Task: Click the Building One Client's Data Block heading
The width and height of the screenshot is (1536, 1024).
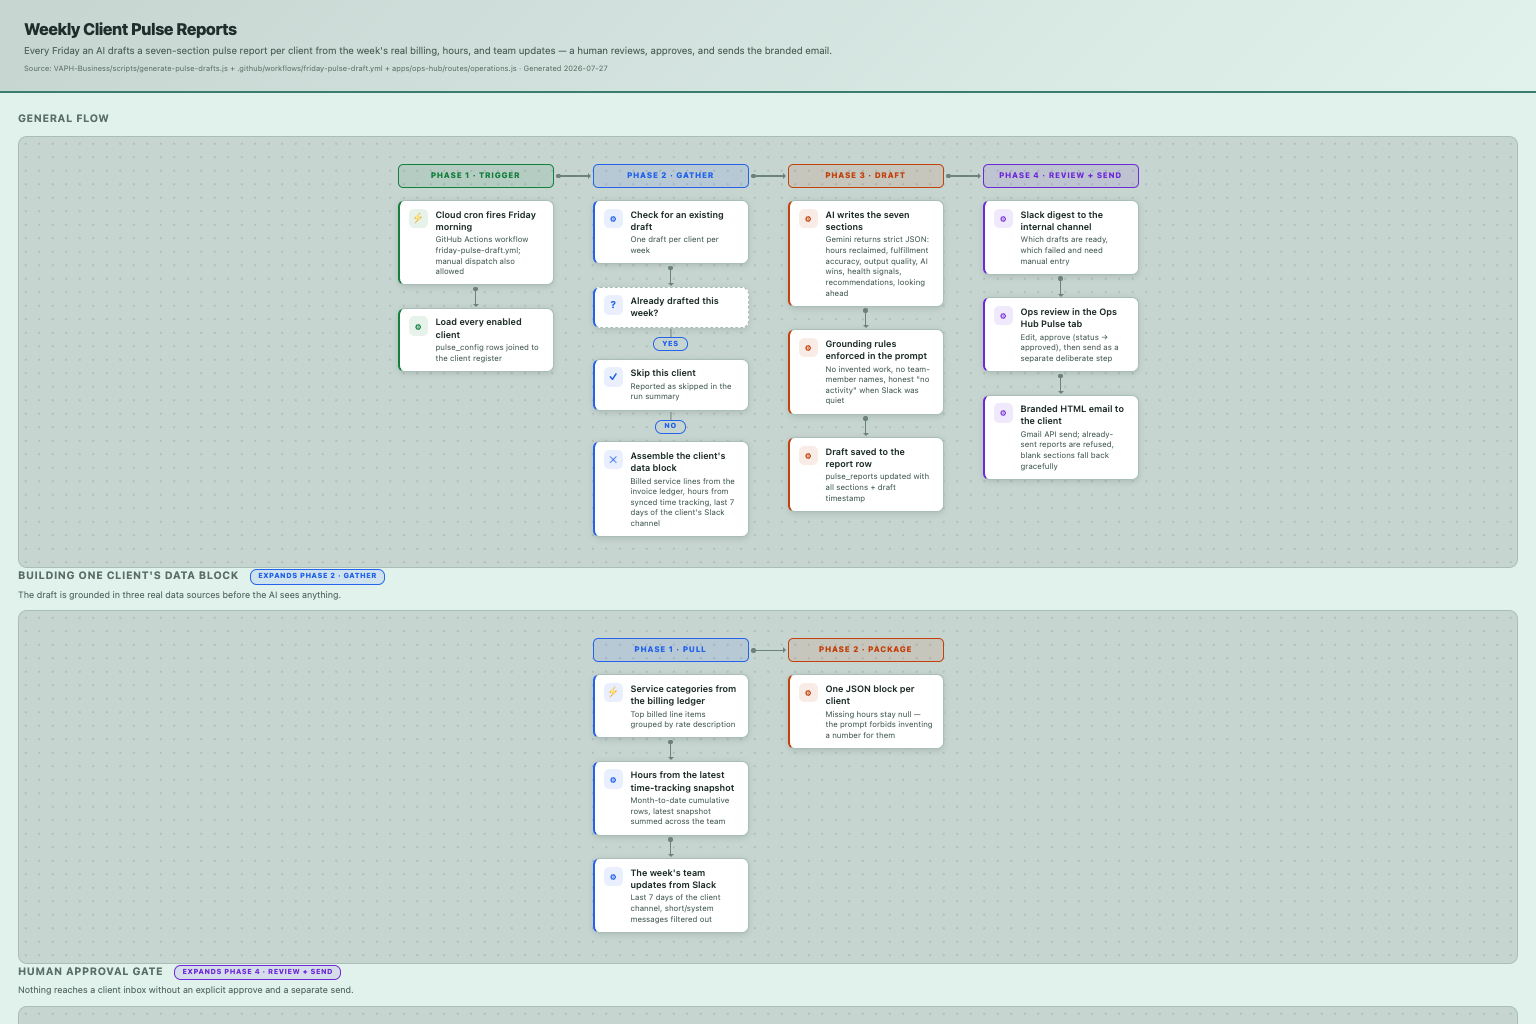Action: (x=129, y=576)
